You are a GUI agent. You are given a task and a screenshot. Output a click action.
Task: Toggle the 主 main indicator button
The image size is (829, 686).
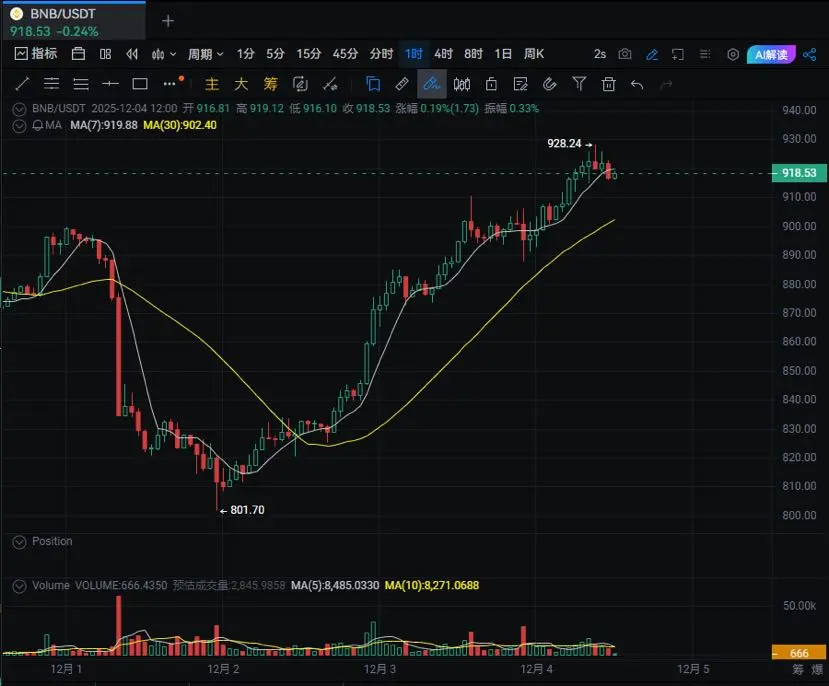211,84
